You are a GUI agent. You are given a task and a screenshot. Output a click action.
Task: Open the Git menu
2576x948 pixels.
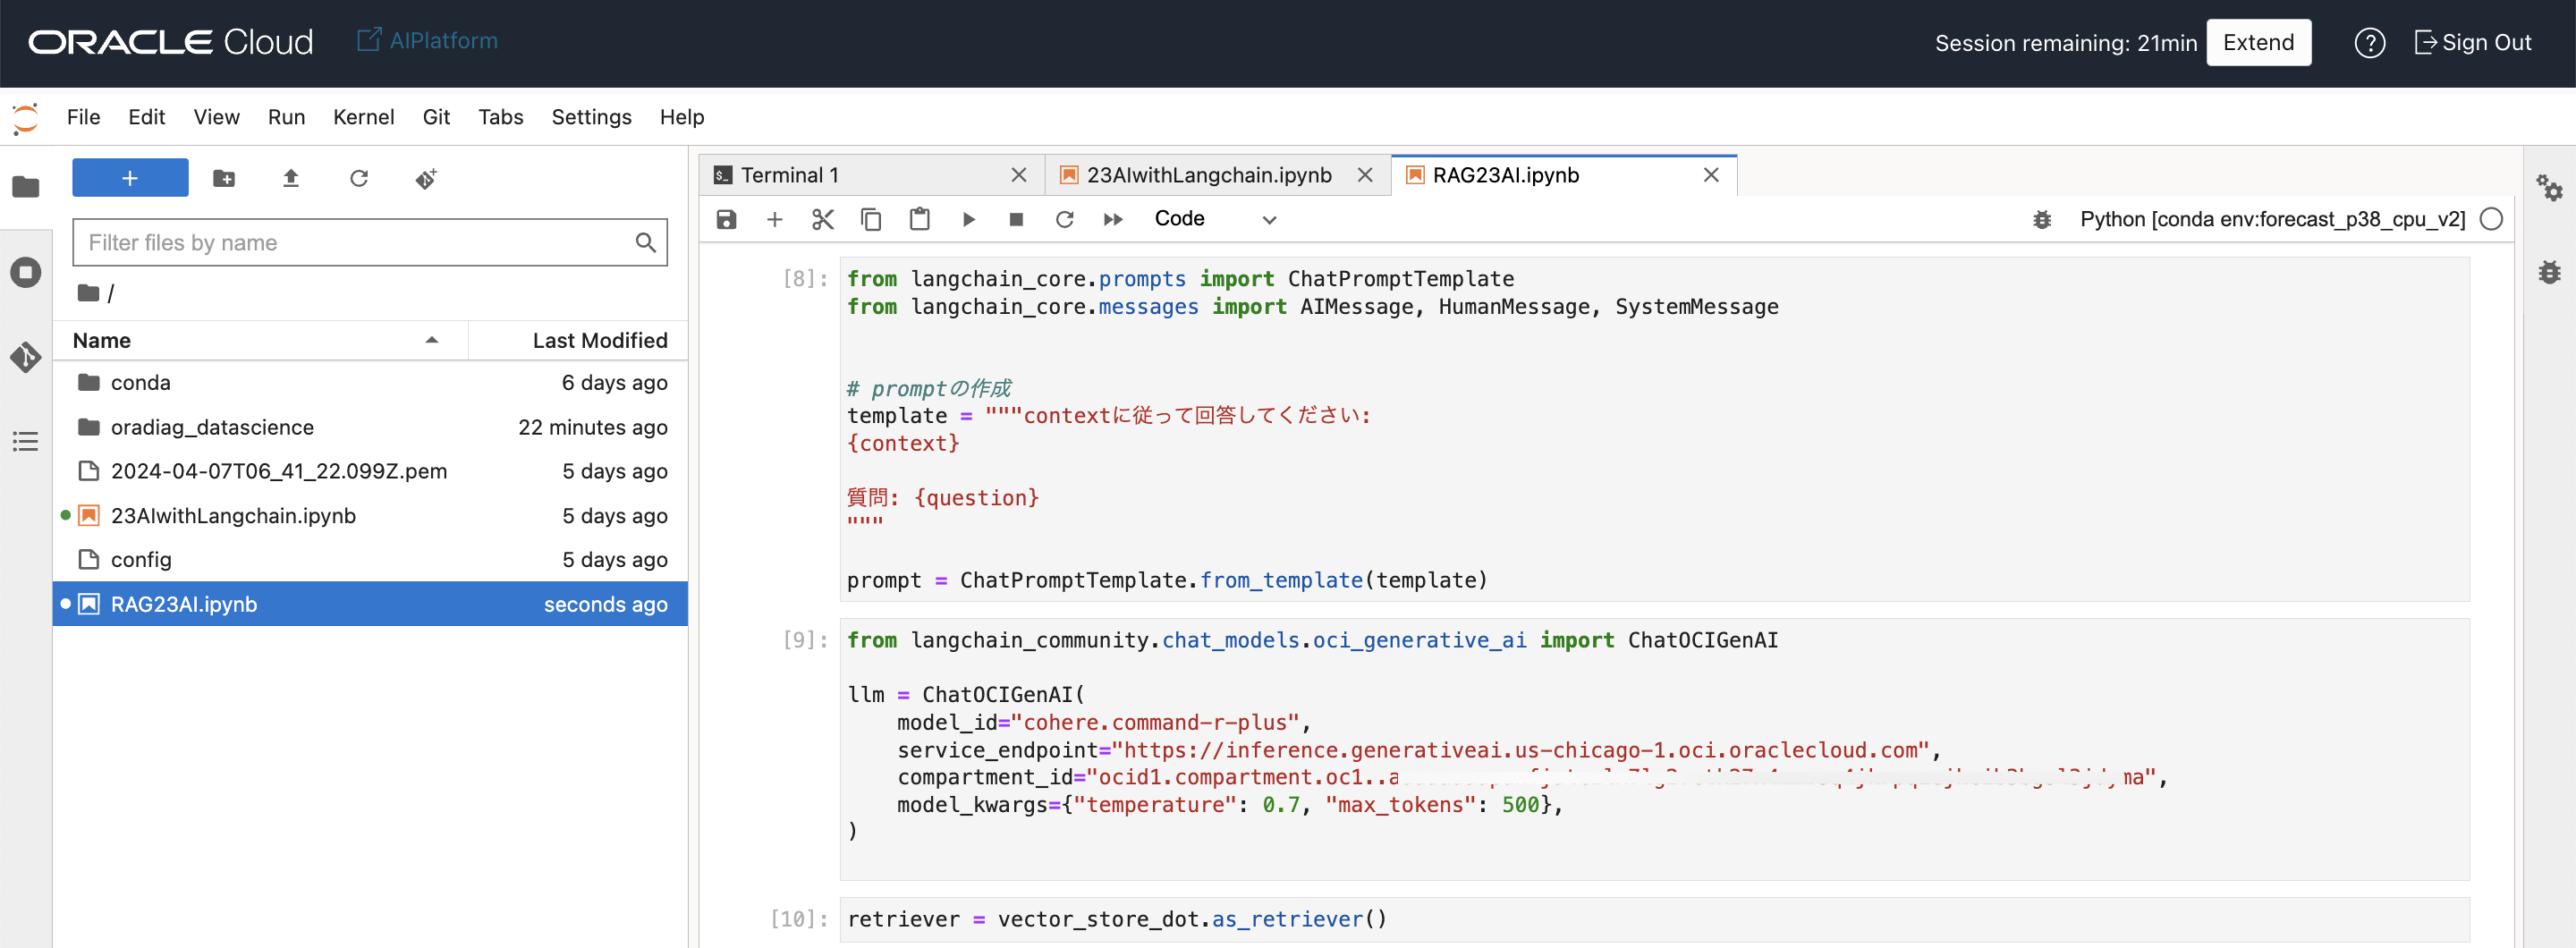click(436, 117)
